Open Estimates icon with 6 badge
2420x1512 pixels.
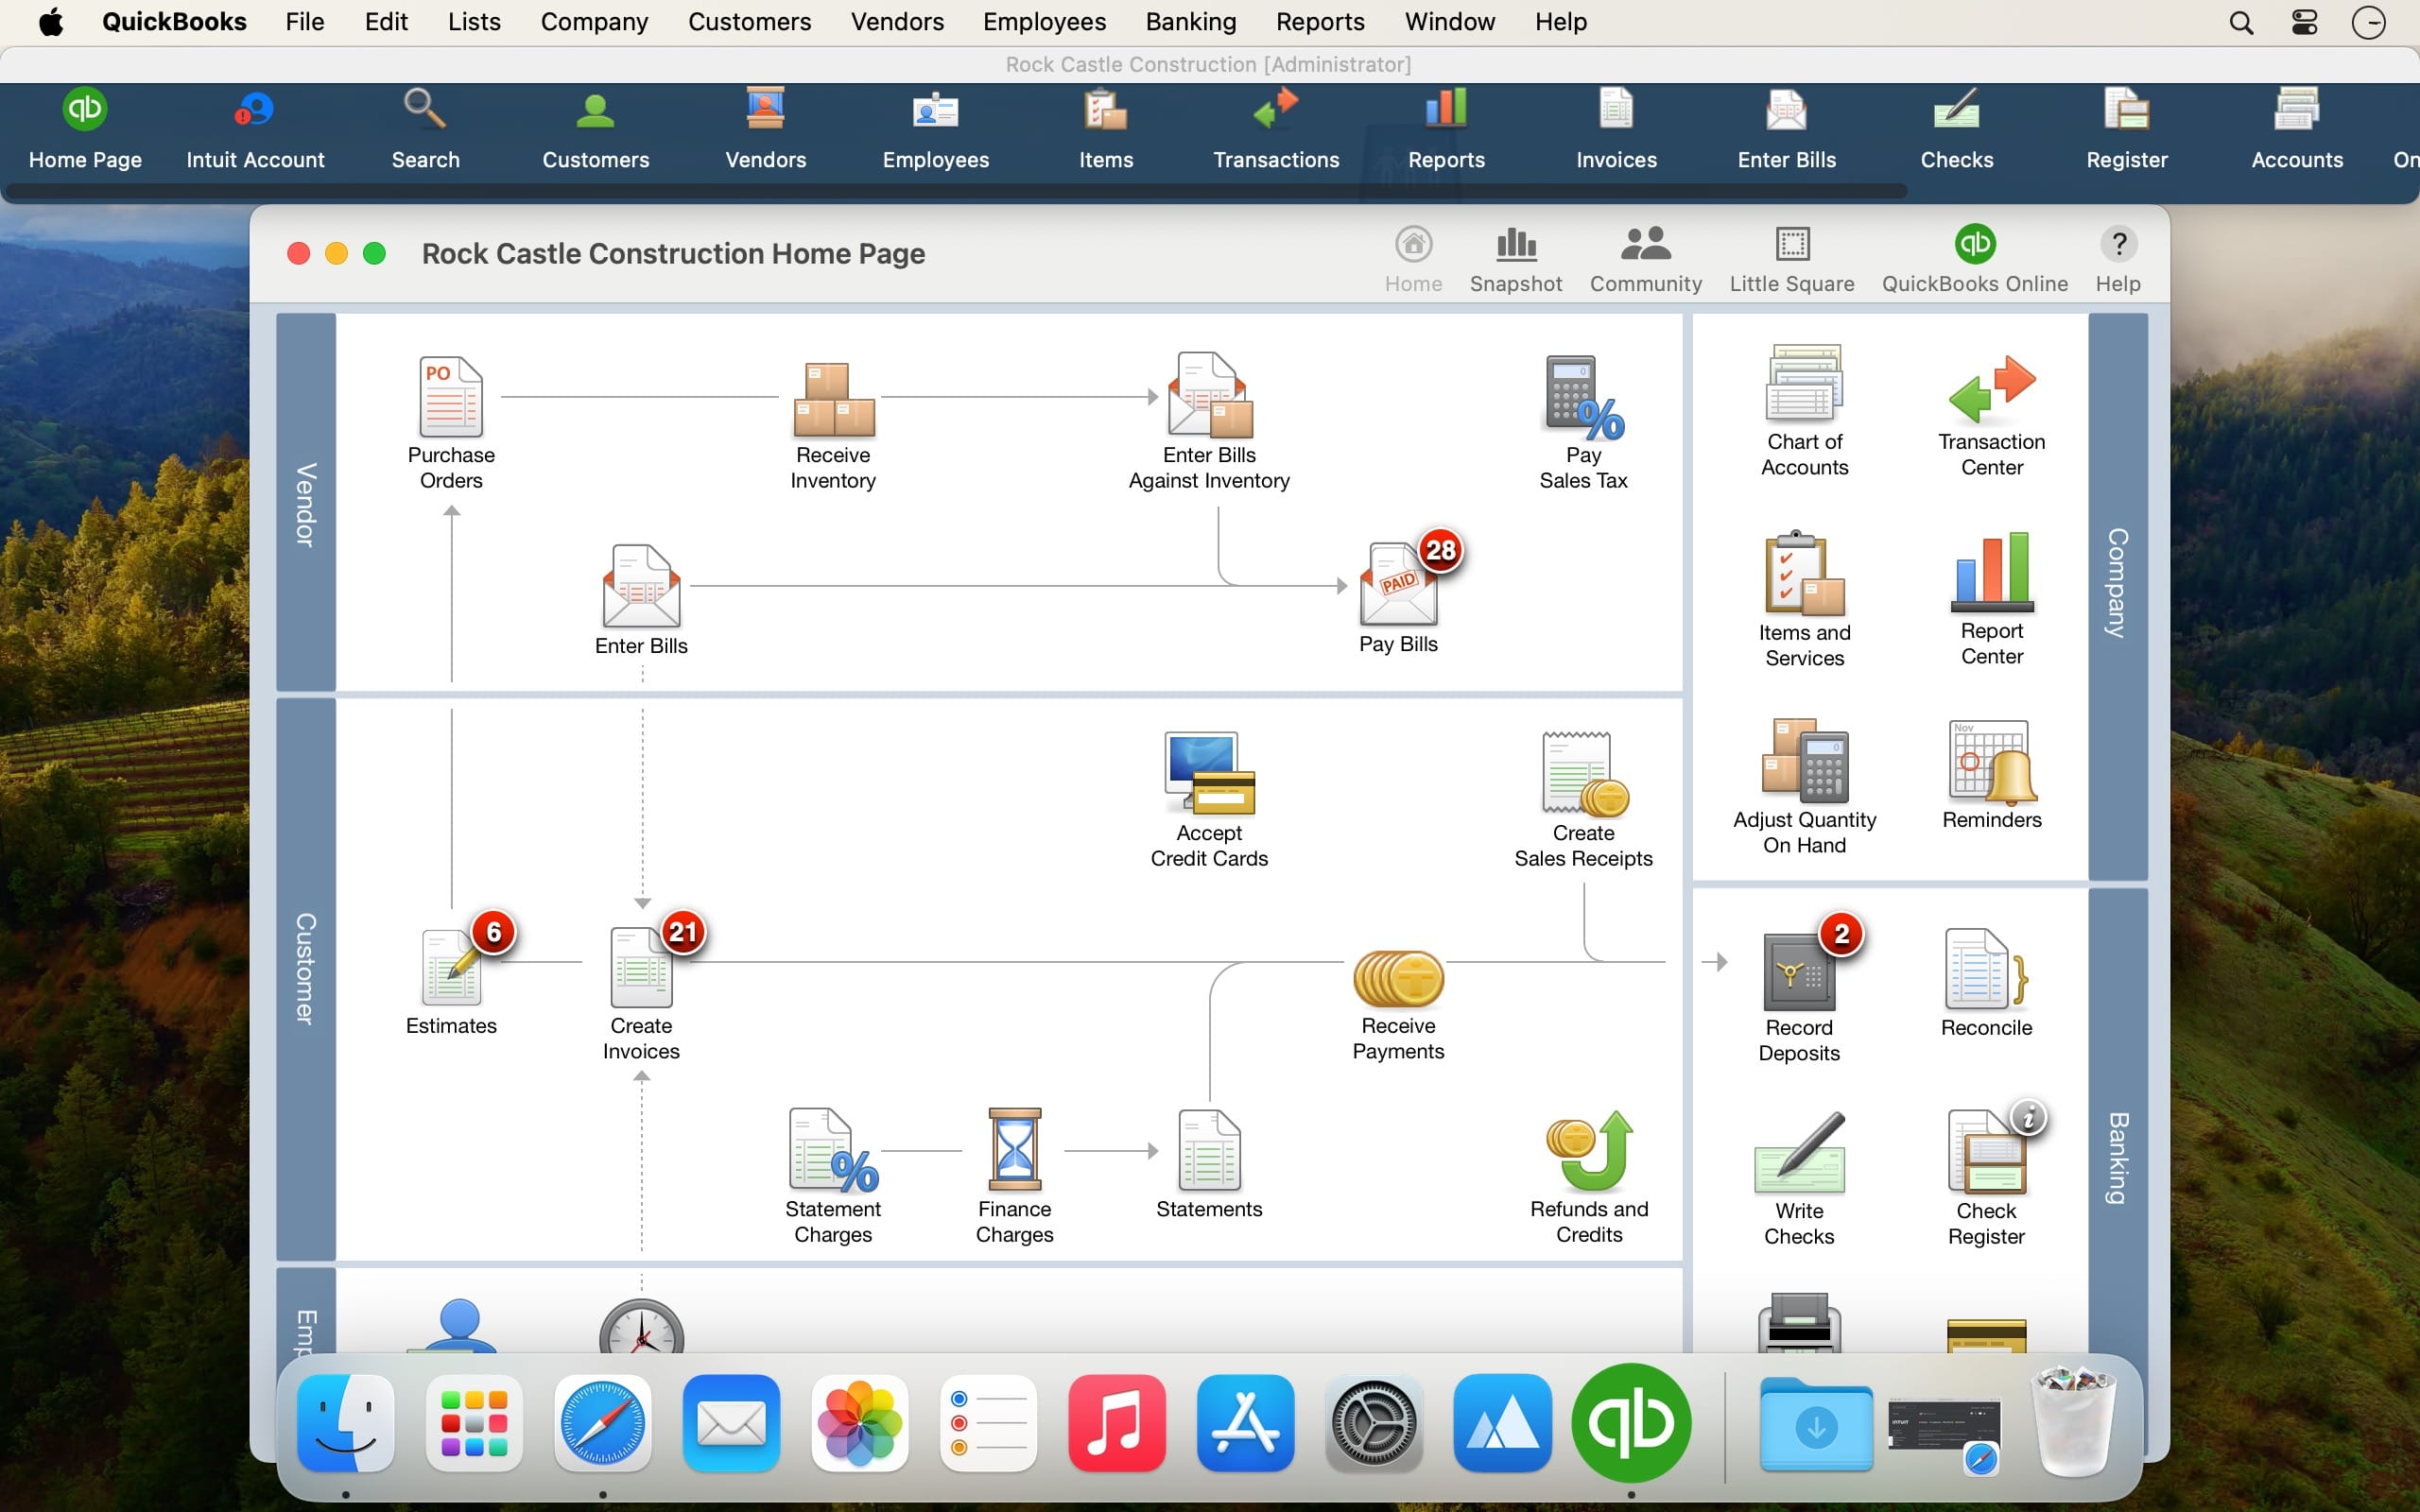(452, 966)
